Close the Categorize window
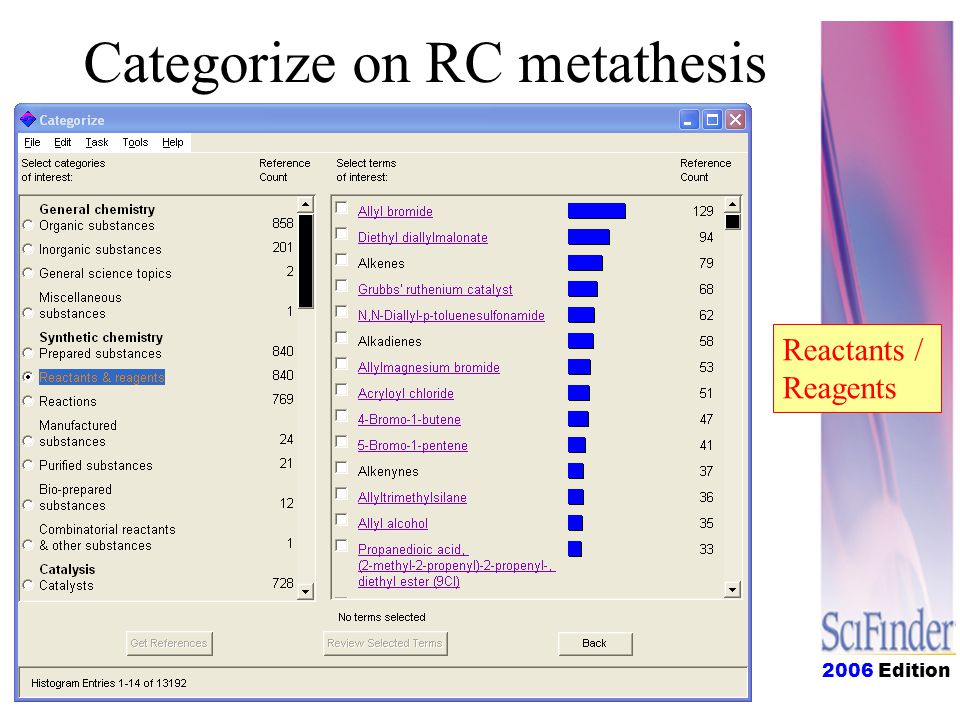 coord(735,119)
